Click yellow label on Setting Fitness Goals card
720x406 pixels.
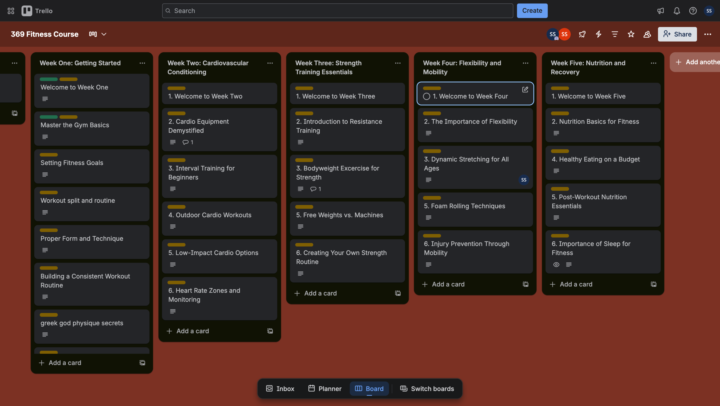pyautogui.click(x=48, y=155)
